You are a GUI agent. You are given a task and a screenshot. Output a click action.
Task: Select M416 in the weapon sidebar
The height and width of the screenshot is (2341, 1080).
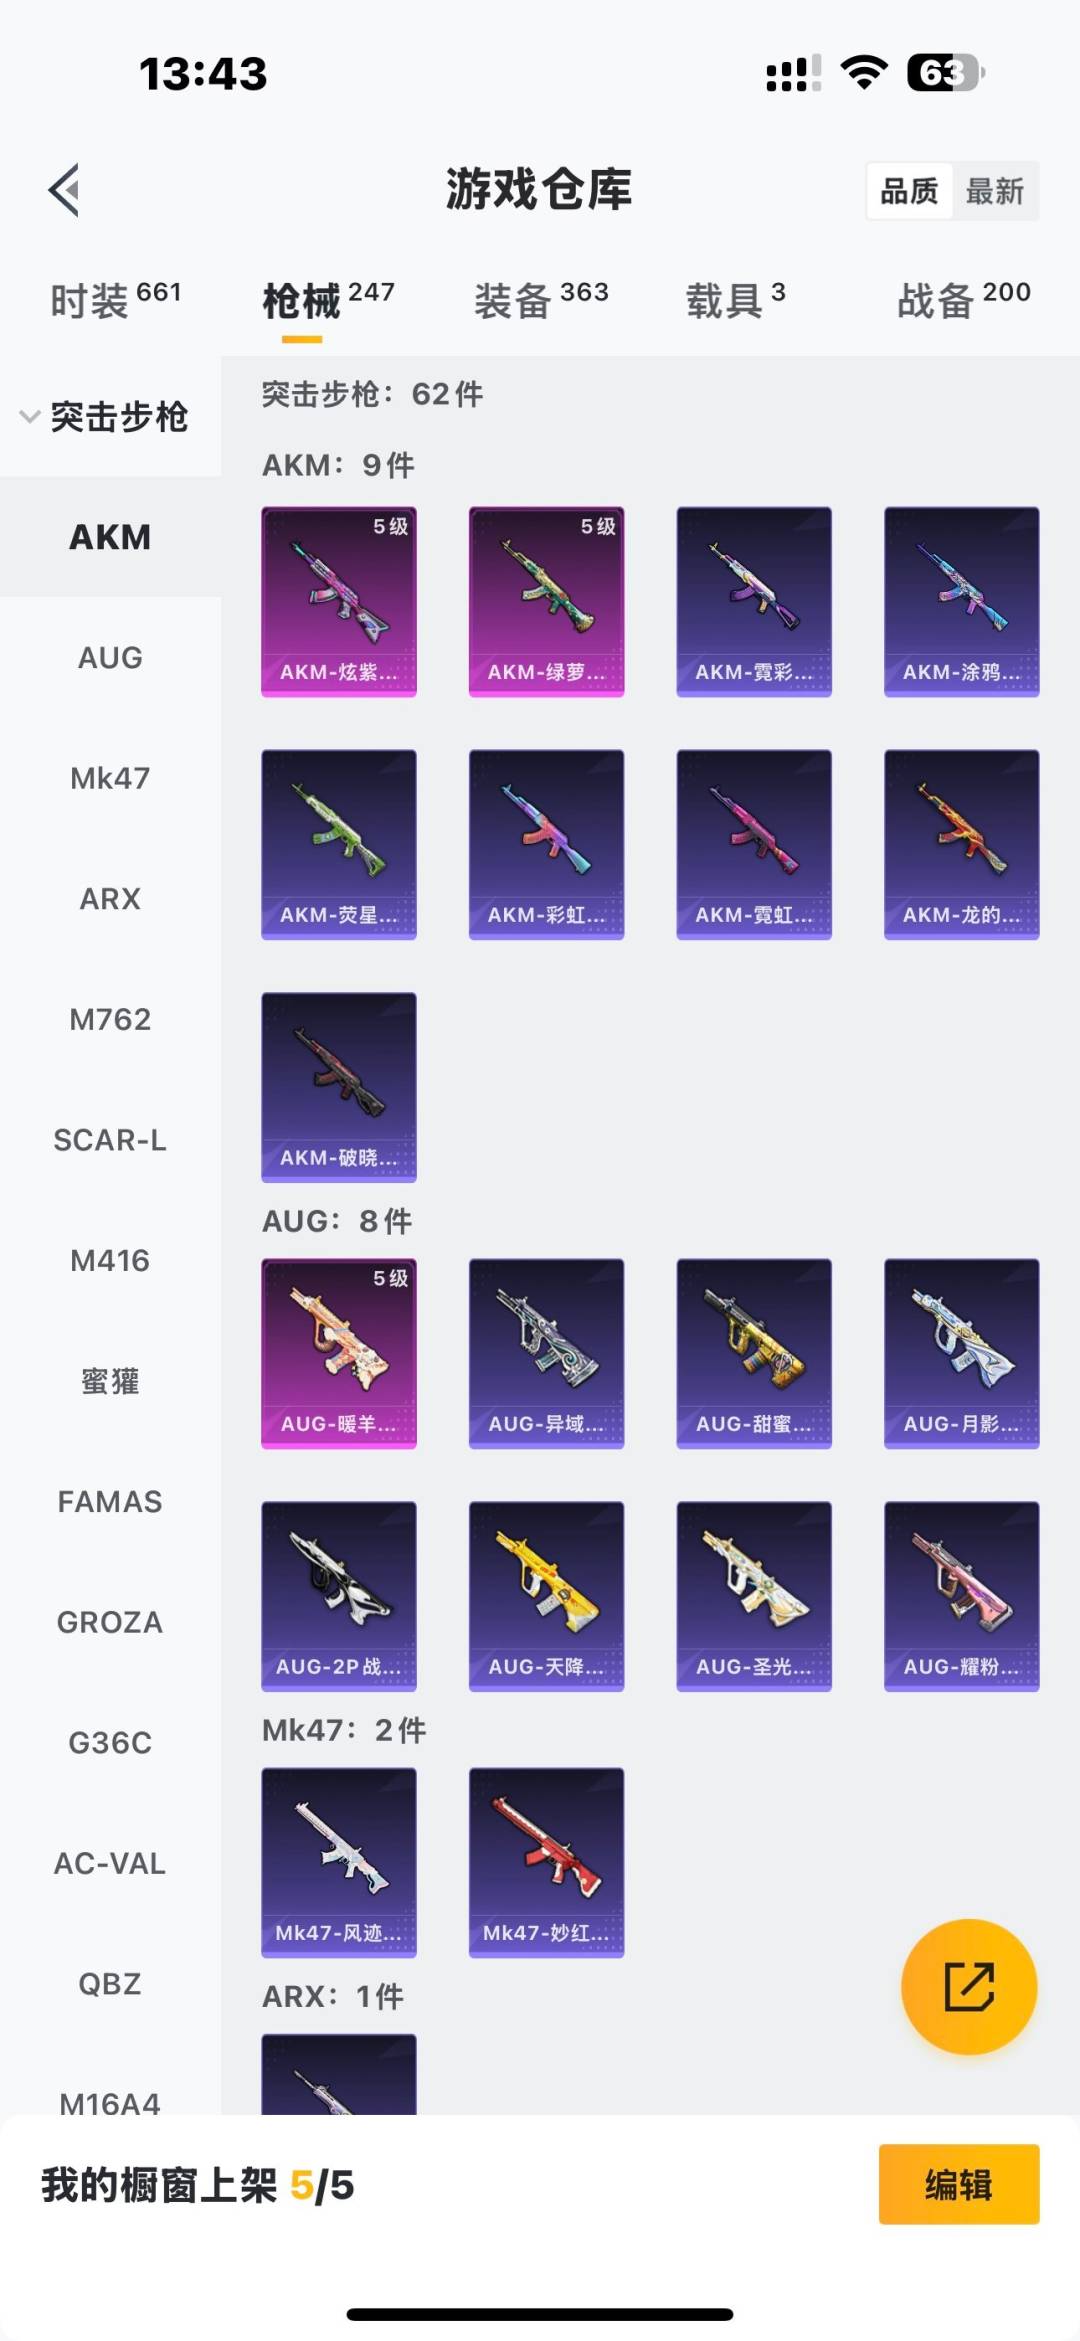pos(110,1261)
